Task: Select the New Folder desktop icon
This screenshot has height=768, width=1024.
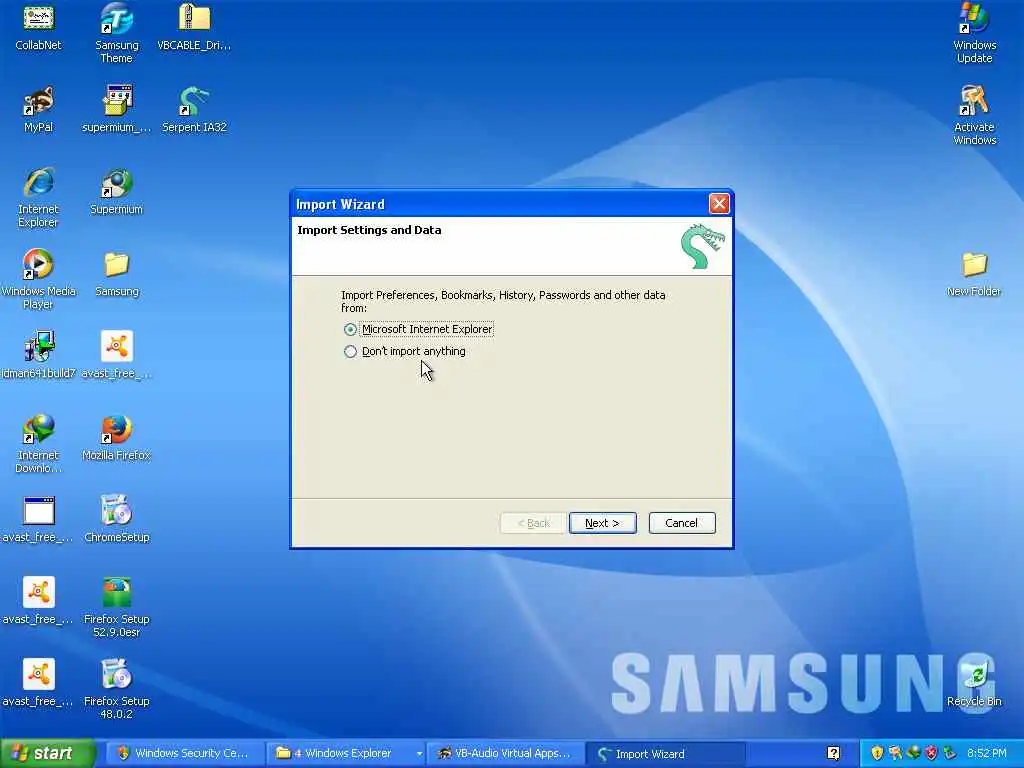Action: pos(974,274)
